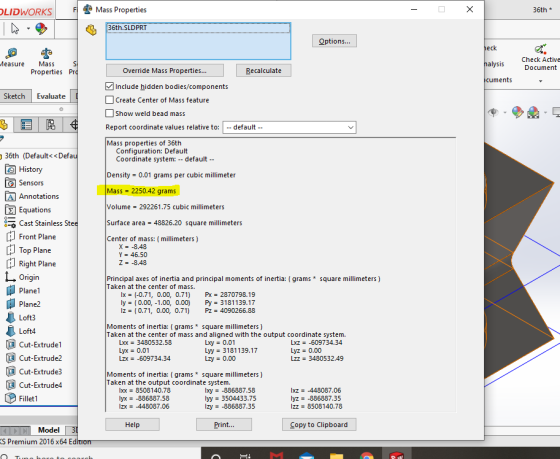Screen dimensions: 560x459
Task: Click the Print button in dialog
Action: click(x=224, y=424)
